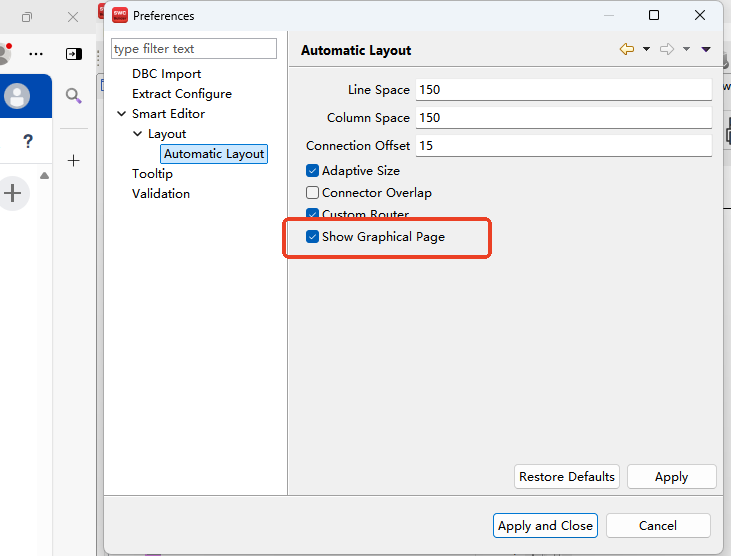Click the Restore Defaults button
Image resolution: width=731 pixels, height=556 pixels.
click(x=567, y=477)
